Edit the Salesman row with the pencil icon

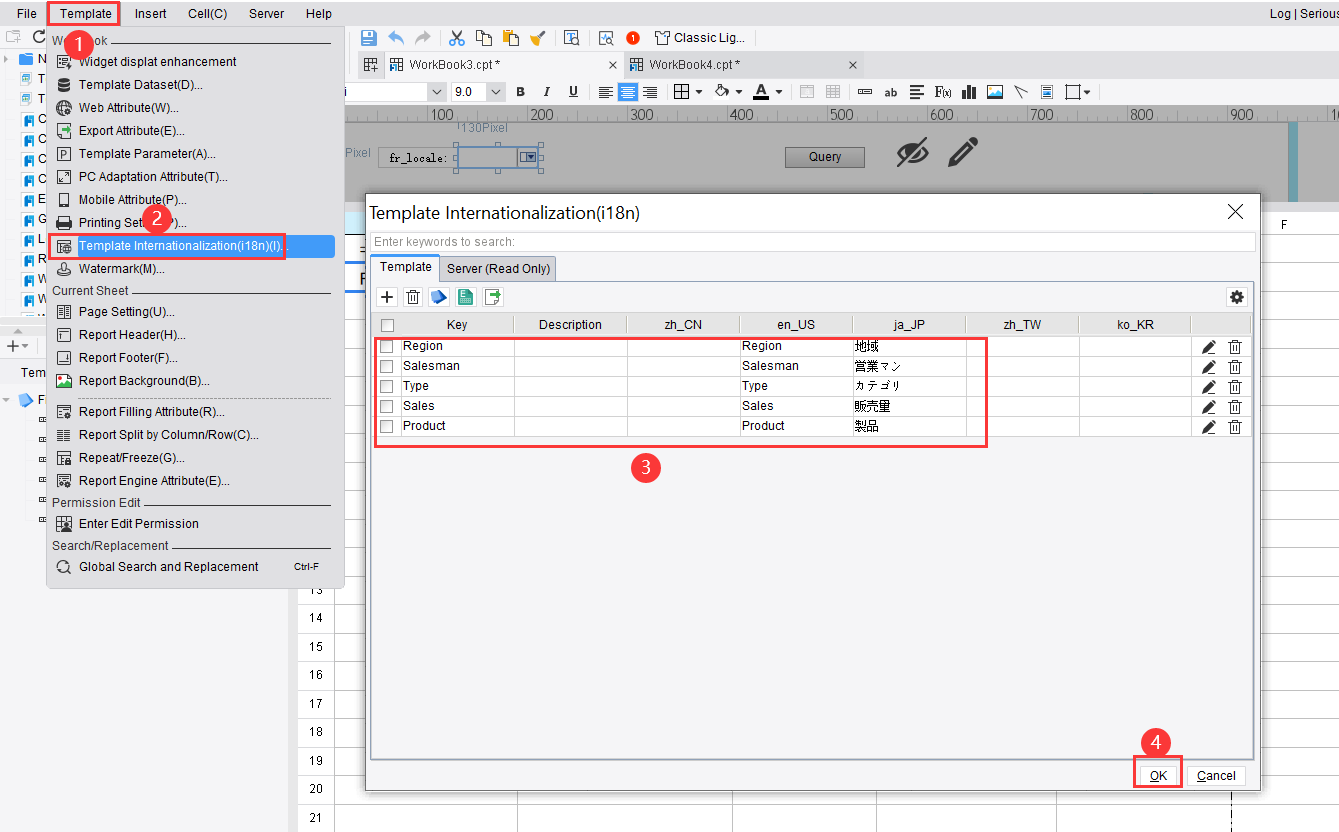click(1207, 366)
